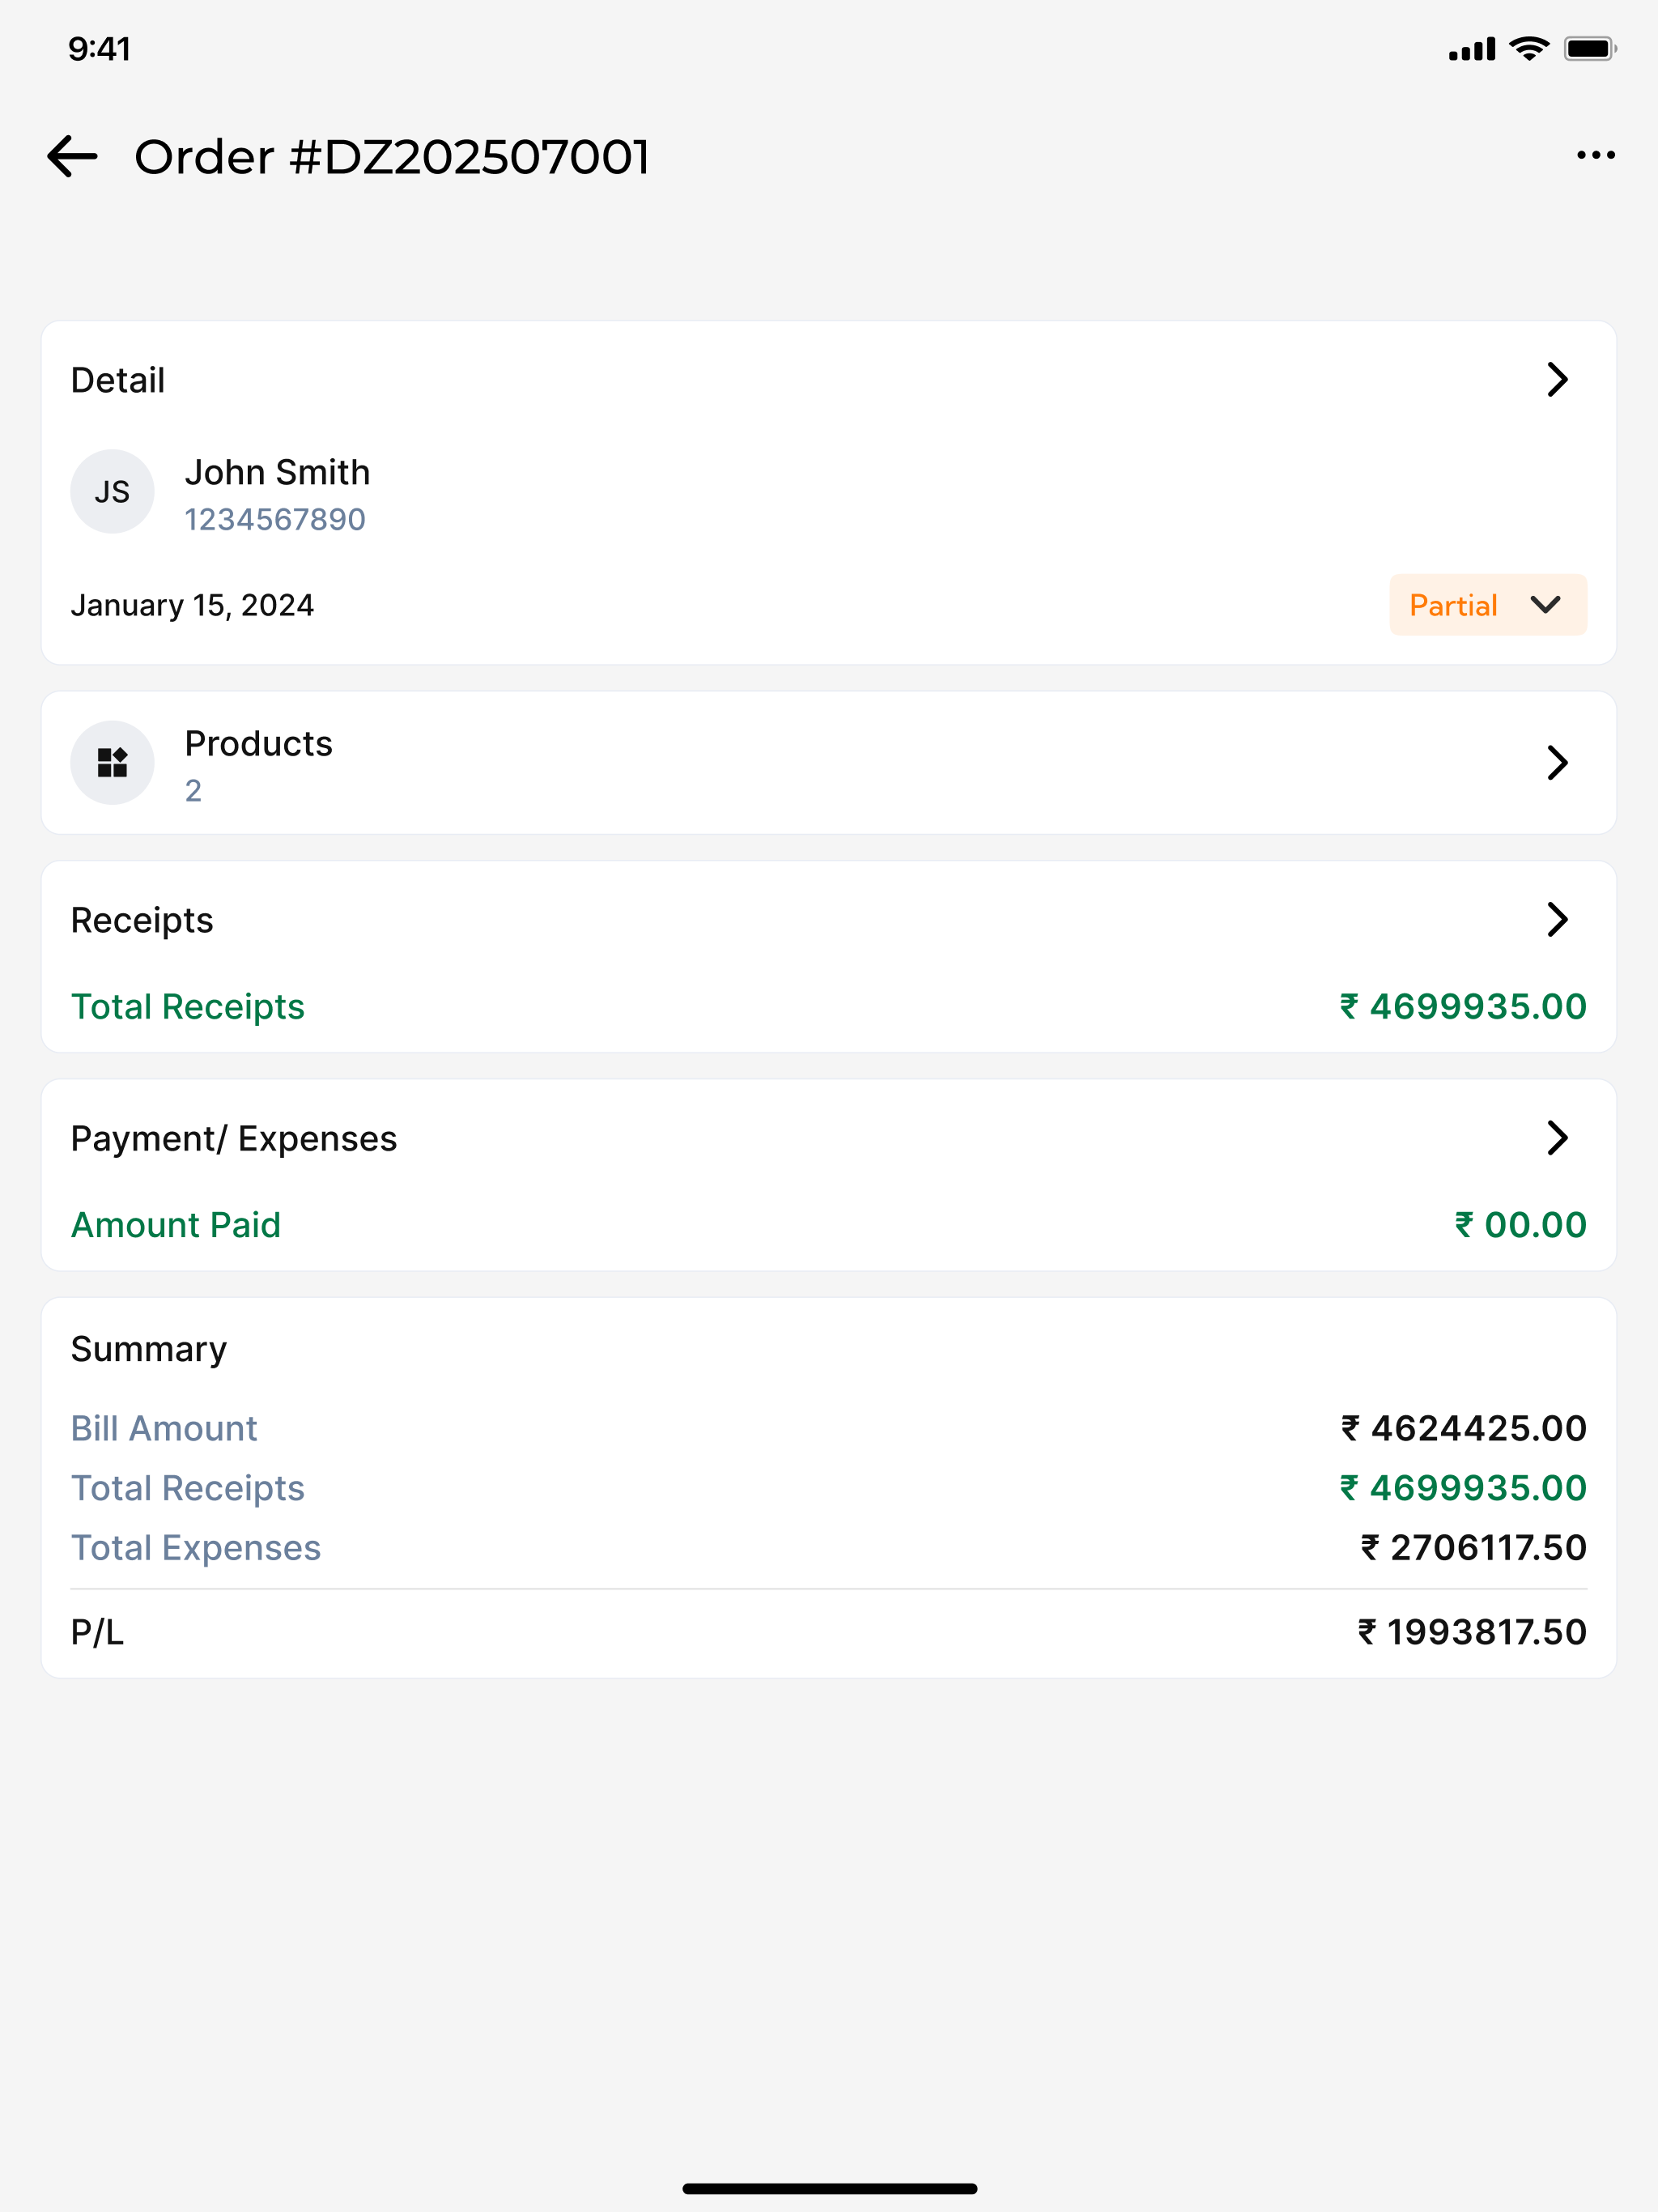Tap the P/L value in Summary
The image size is (1658, 2212).
pyautogui.click(x=1472, y=1632)
